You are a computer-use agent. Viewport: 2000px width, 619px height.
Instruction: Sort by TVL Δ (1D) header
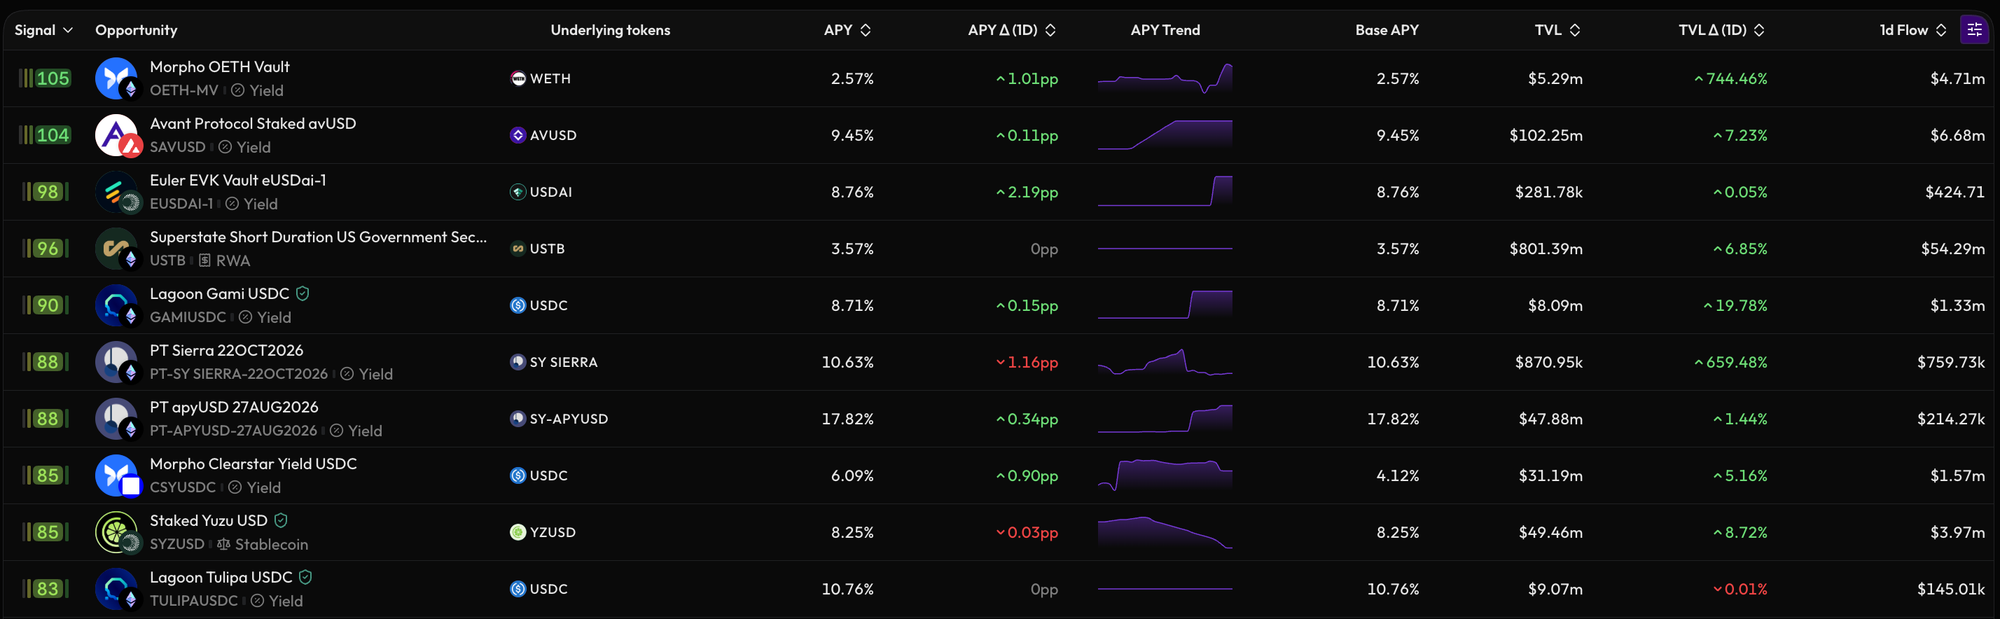(x=1722, y=30)
